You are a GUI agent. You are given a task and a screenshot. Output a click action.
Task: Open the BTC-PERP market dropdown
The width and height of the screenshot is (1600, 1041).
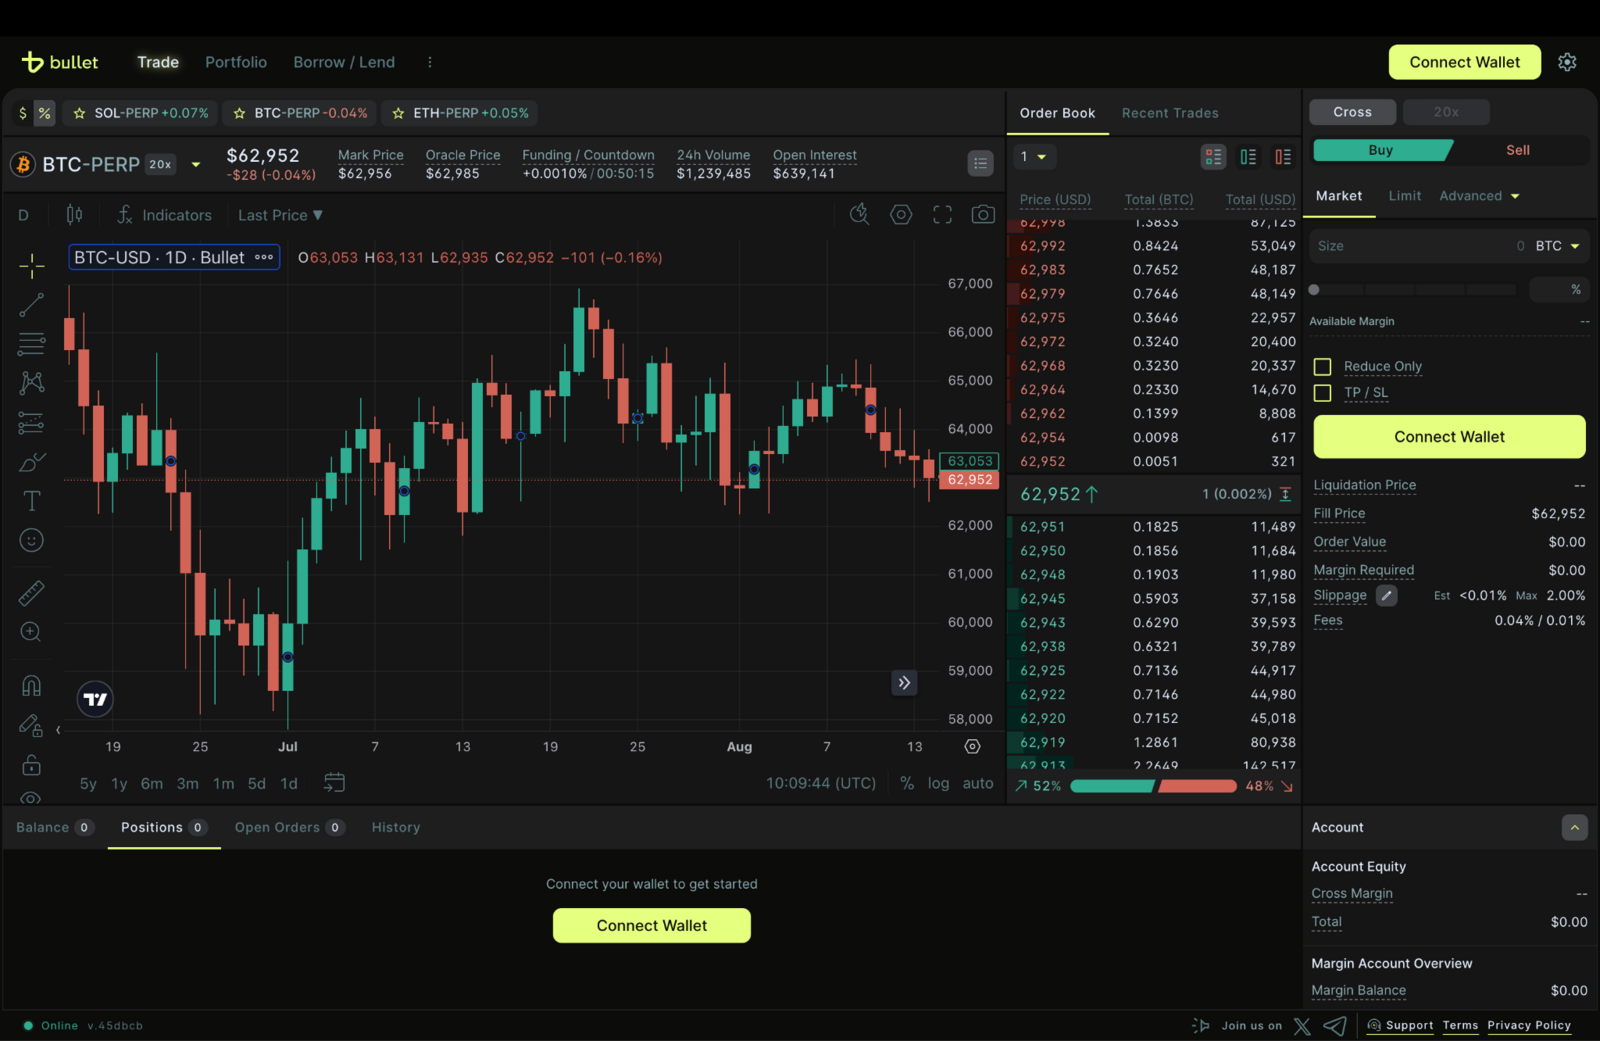(x=196, y=164)
